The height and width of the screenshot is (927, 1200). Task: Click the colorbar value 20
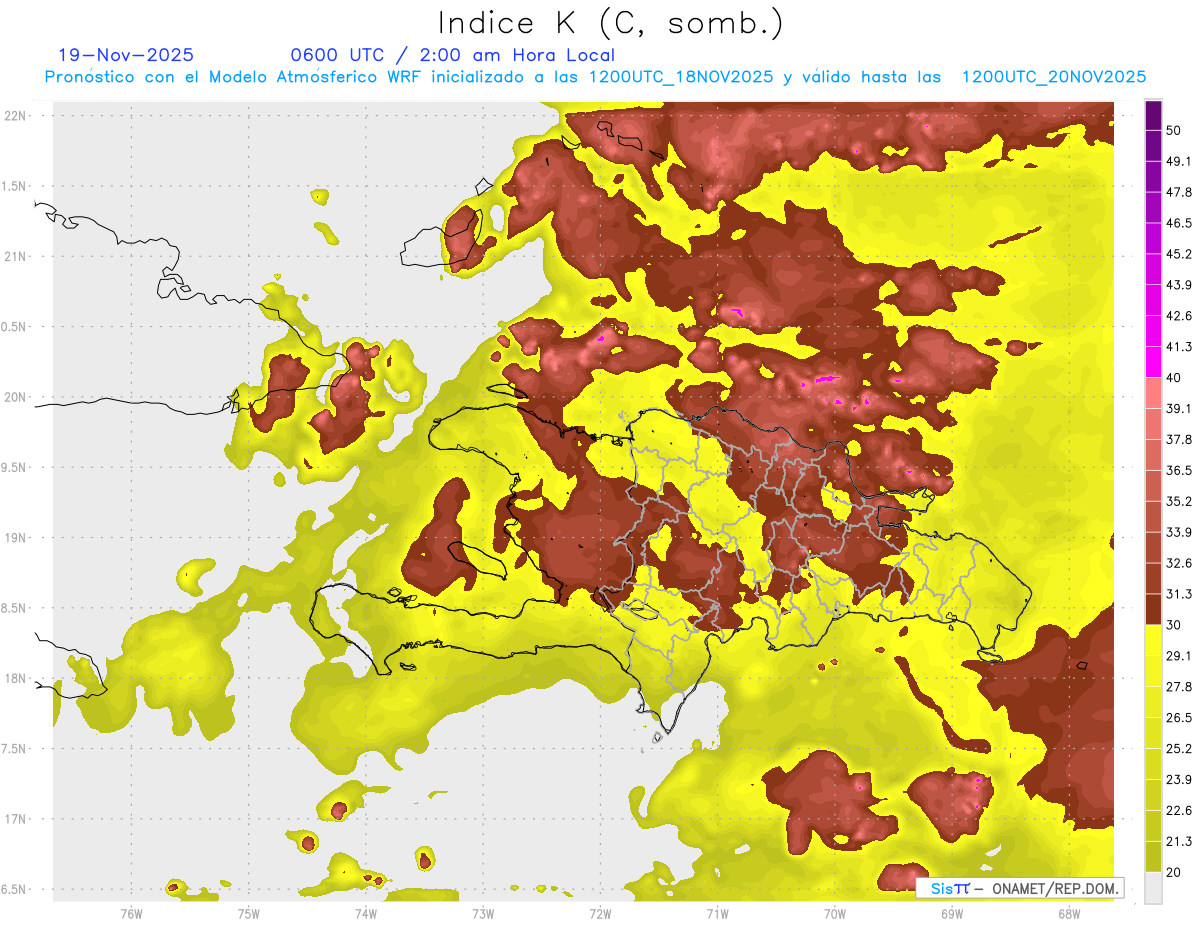[x=1173, y=872]
